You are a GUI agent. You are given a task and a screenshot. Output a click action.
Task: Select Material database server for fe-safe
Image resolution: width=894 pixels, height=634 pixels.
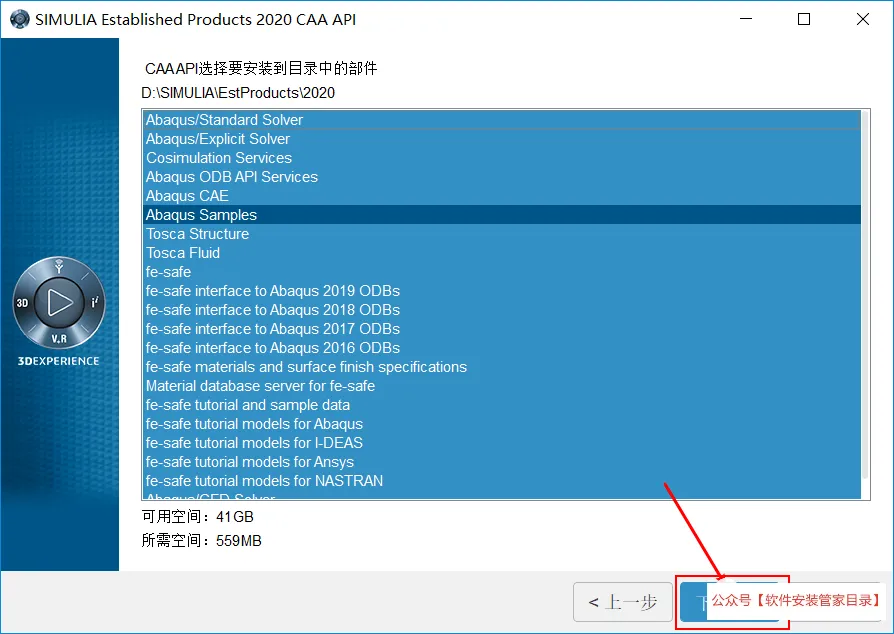tap(502, 386)
